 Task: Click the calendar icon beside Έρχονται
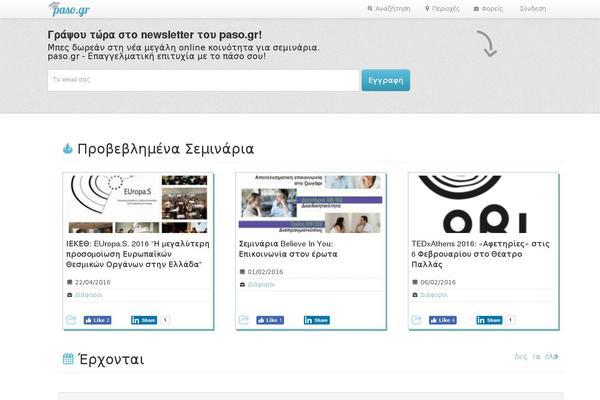pos(68,359)
